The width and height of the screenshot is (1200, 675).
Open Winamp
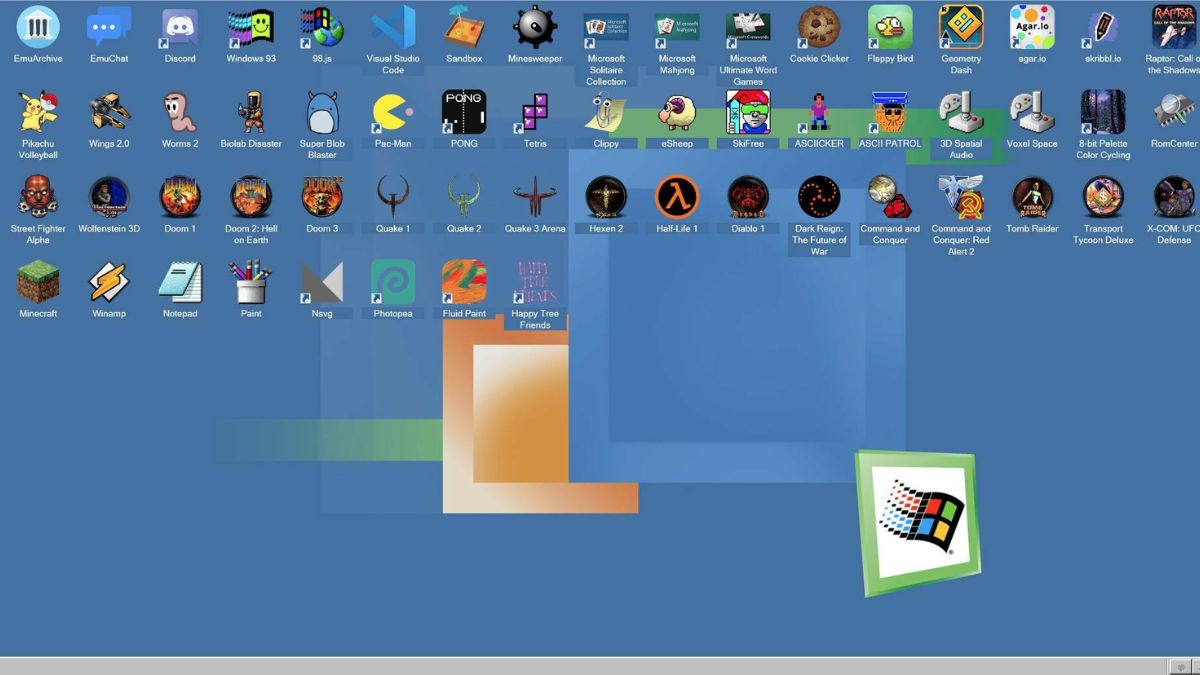109,282
